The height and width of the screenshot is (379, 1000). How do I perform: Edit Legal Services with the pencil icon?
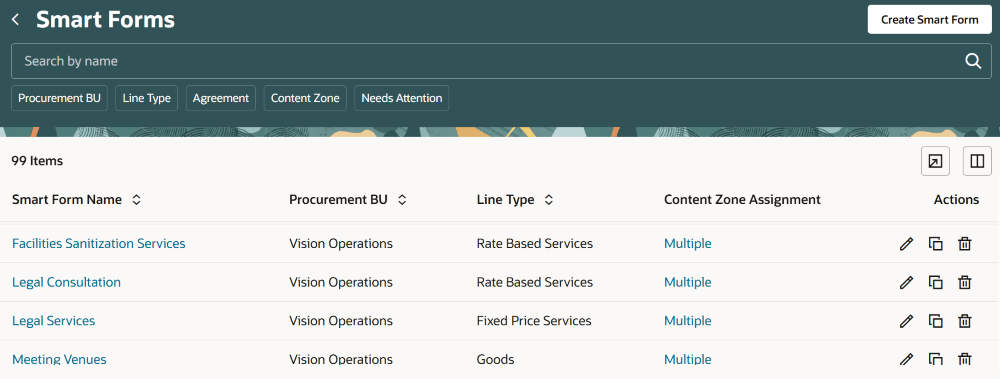[906, 321]
